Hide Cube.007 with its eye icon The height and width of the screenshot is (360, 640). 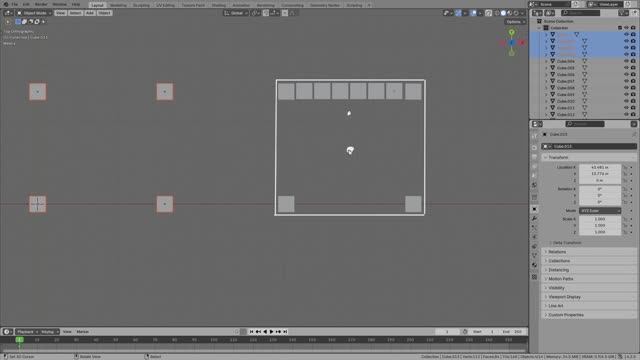pyautogui.click(x=626, y=81)
